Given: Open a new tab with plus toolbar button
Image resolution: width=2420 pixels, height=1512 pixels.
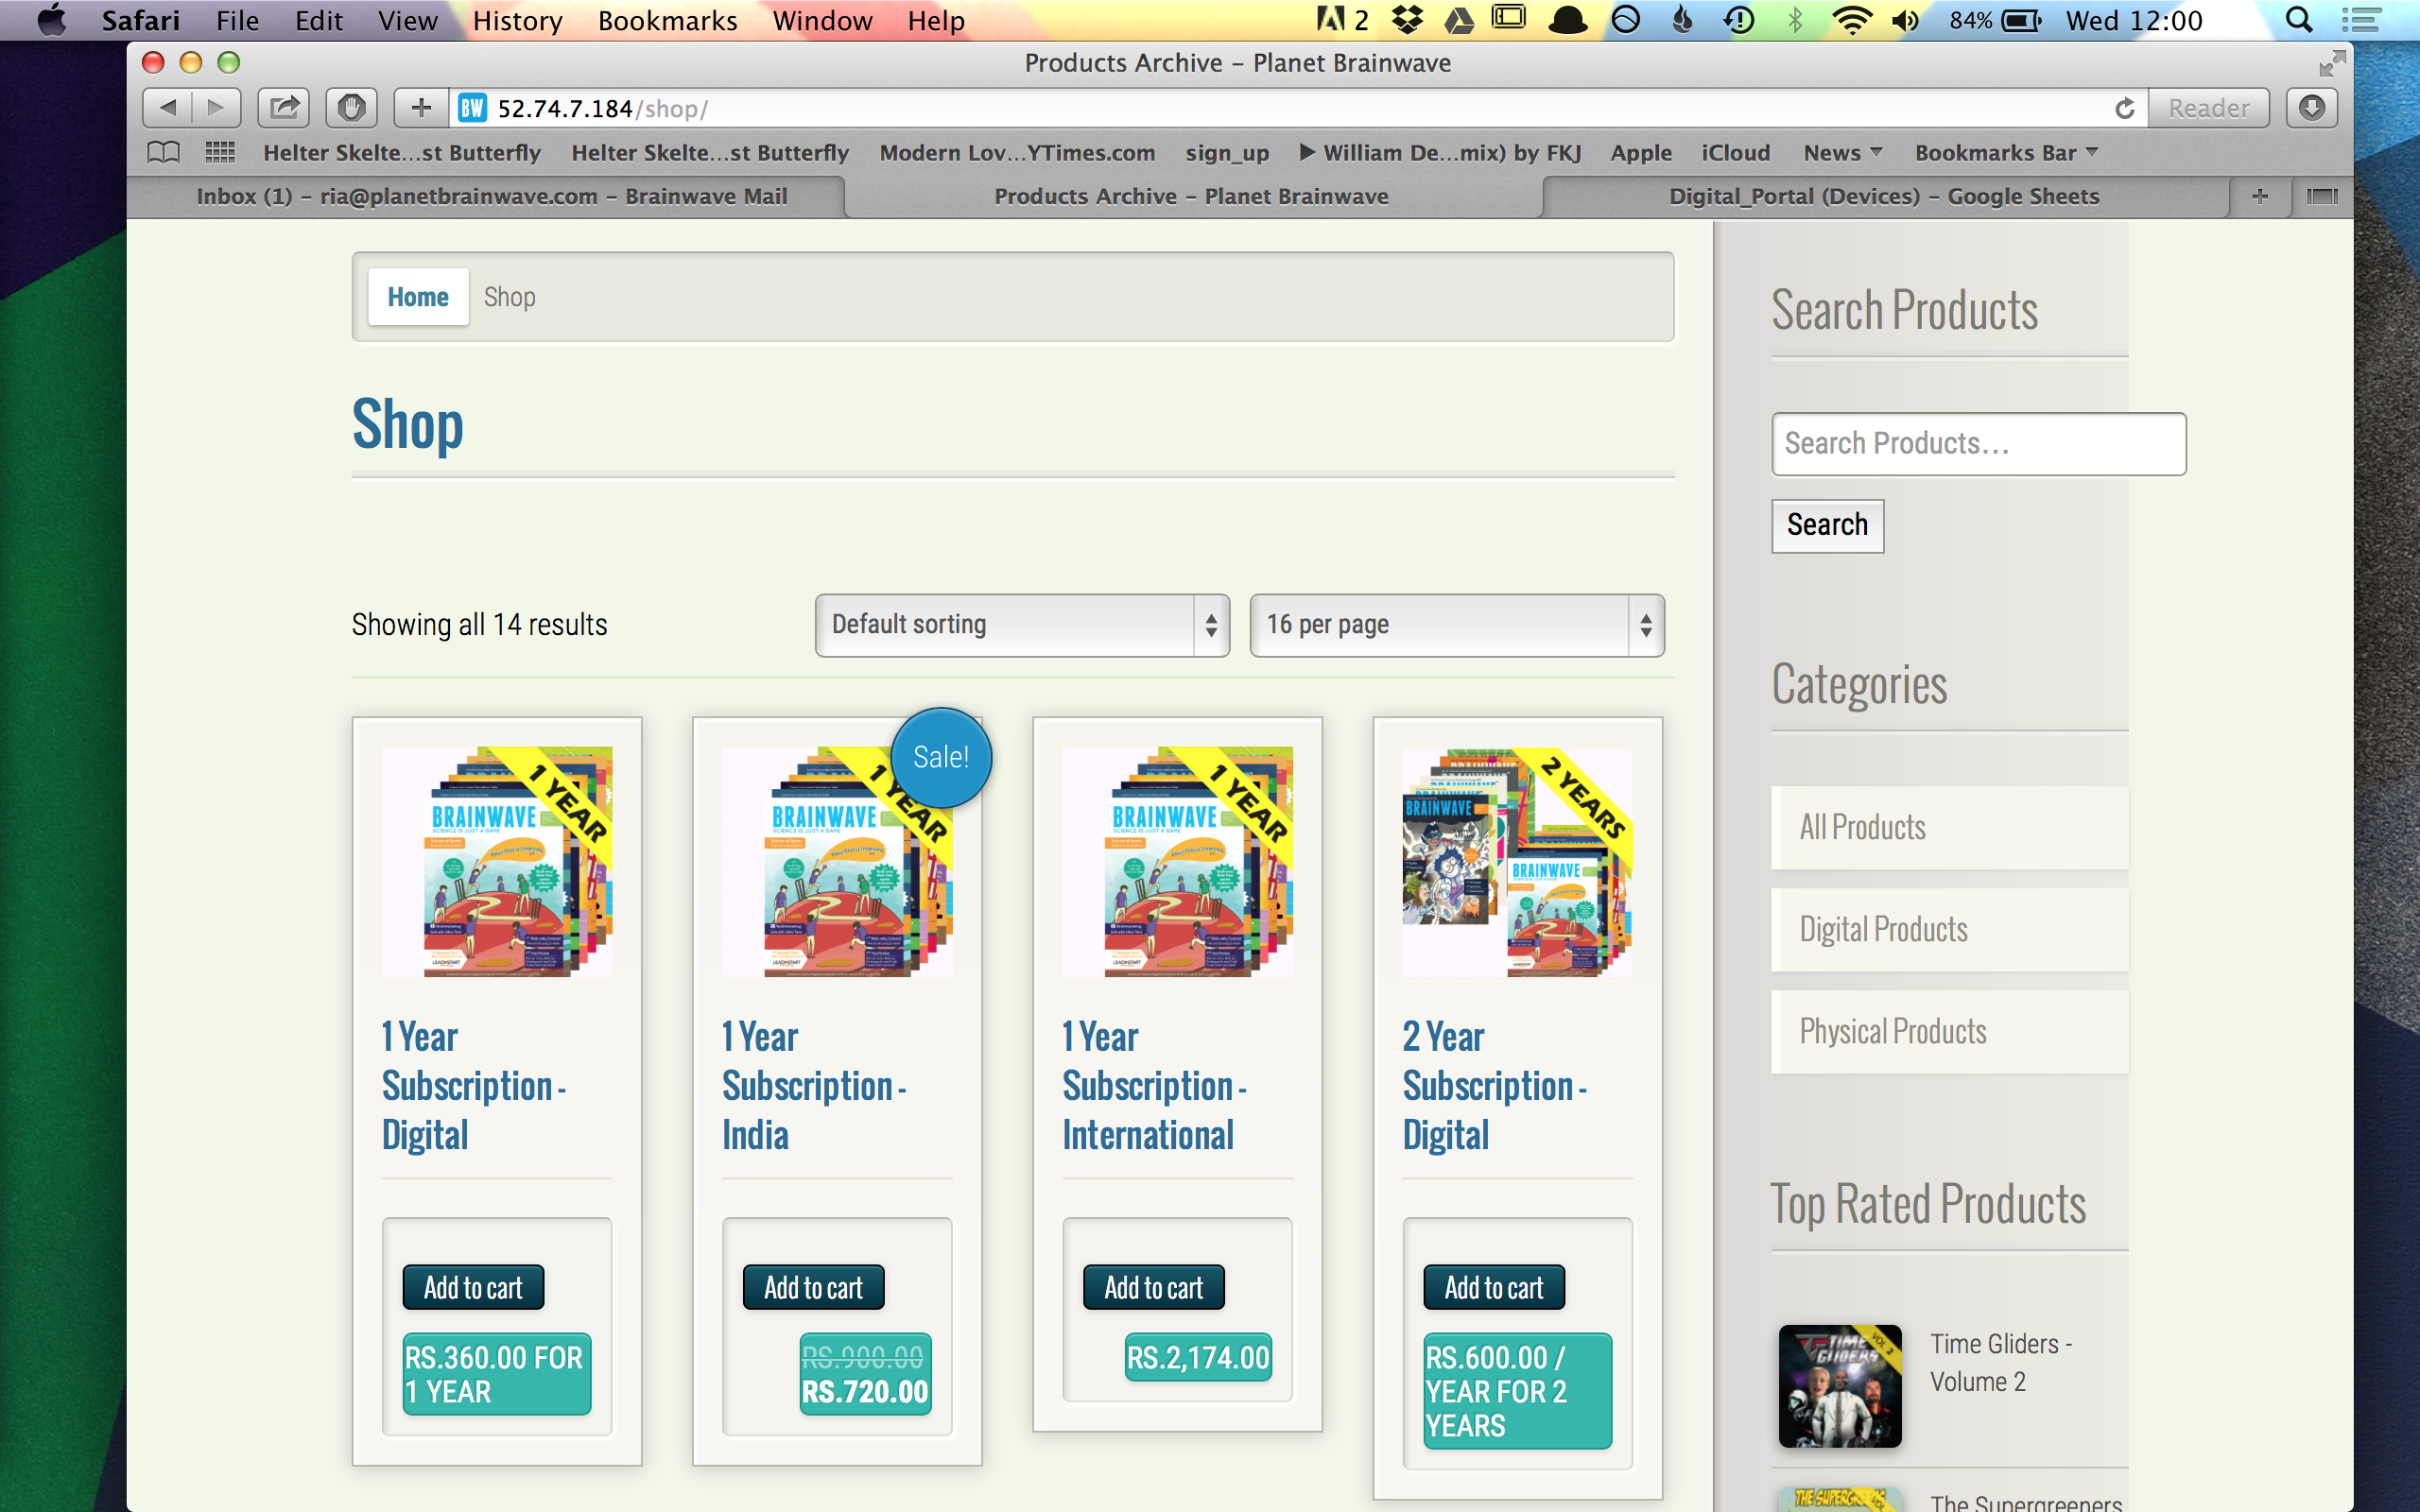Looking at the screenshot, I should (x=421, y=108).
